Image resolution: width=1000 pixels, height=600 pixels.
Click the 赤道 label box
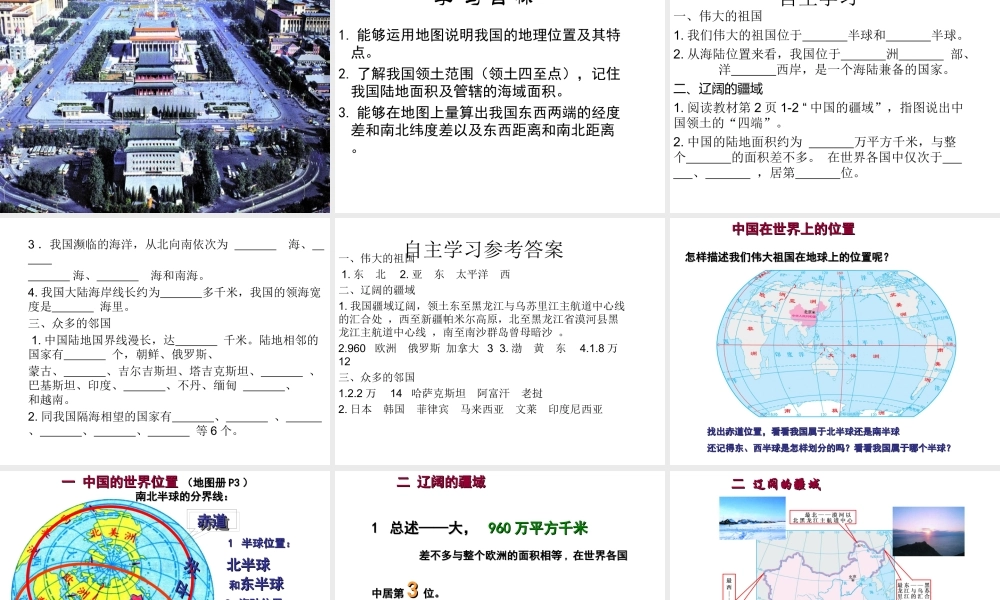click(x=213, y=522)
